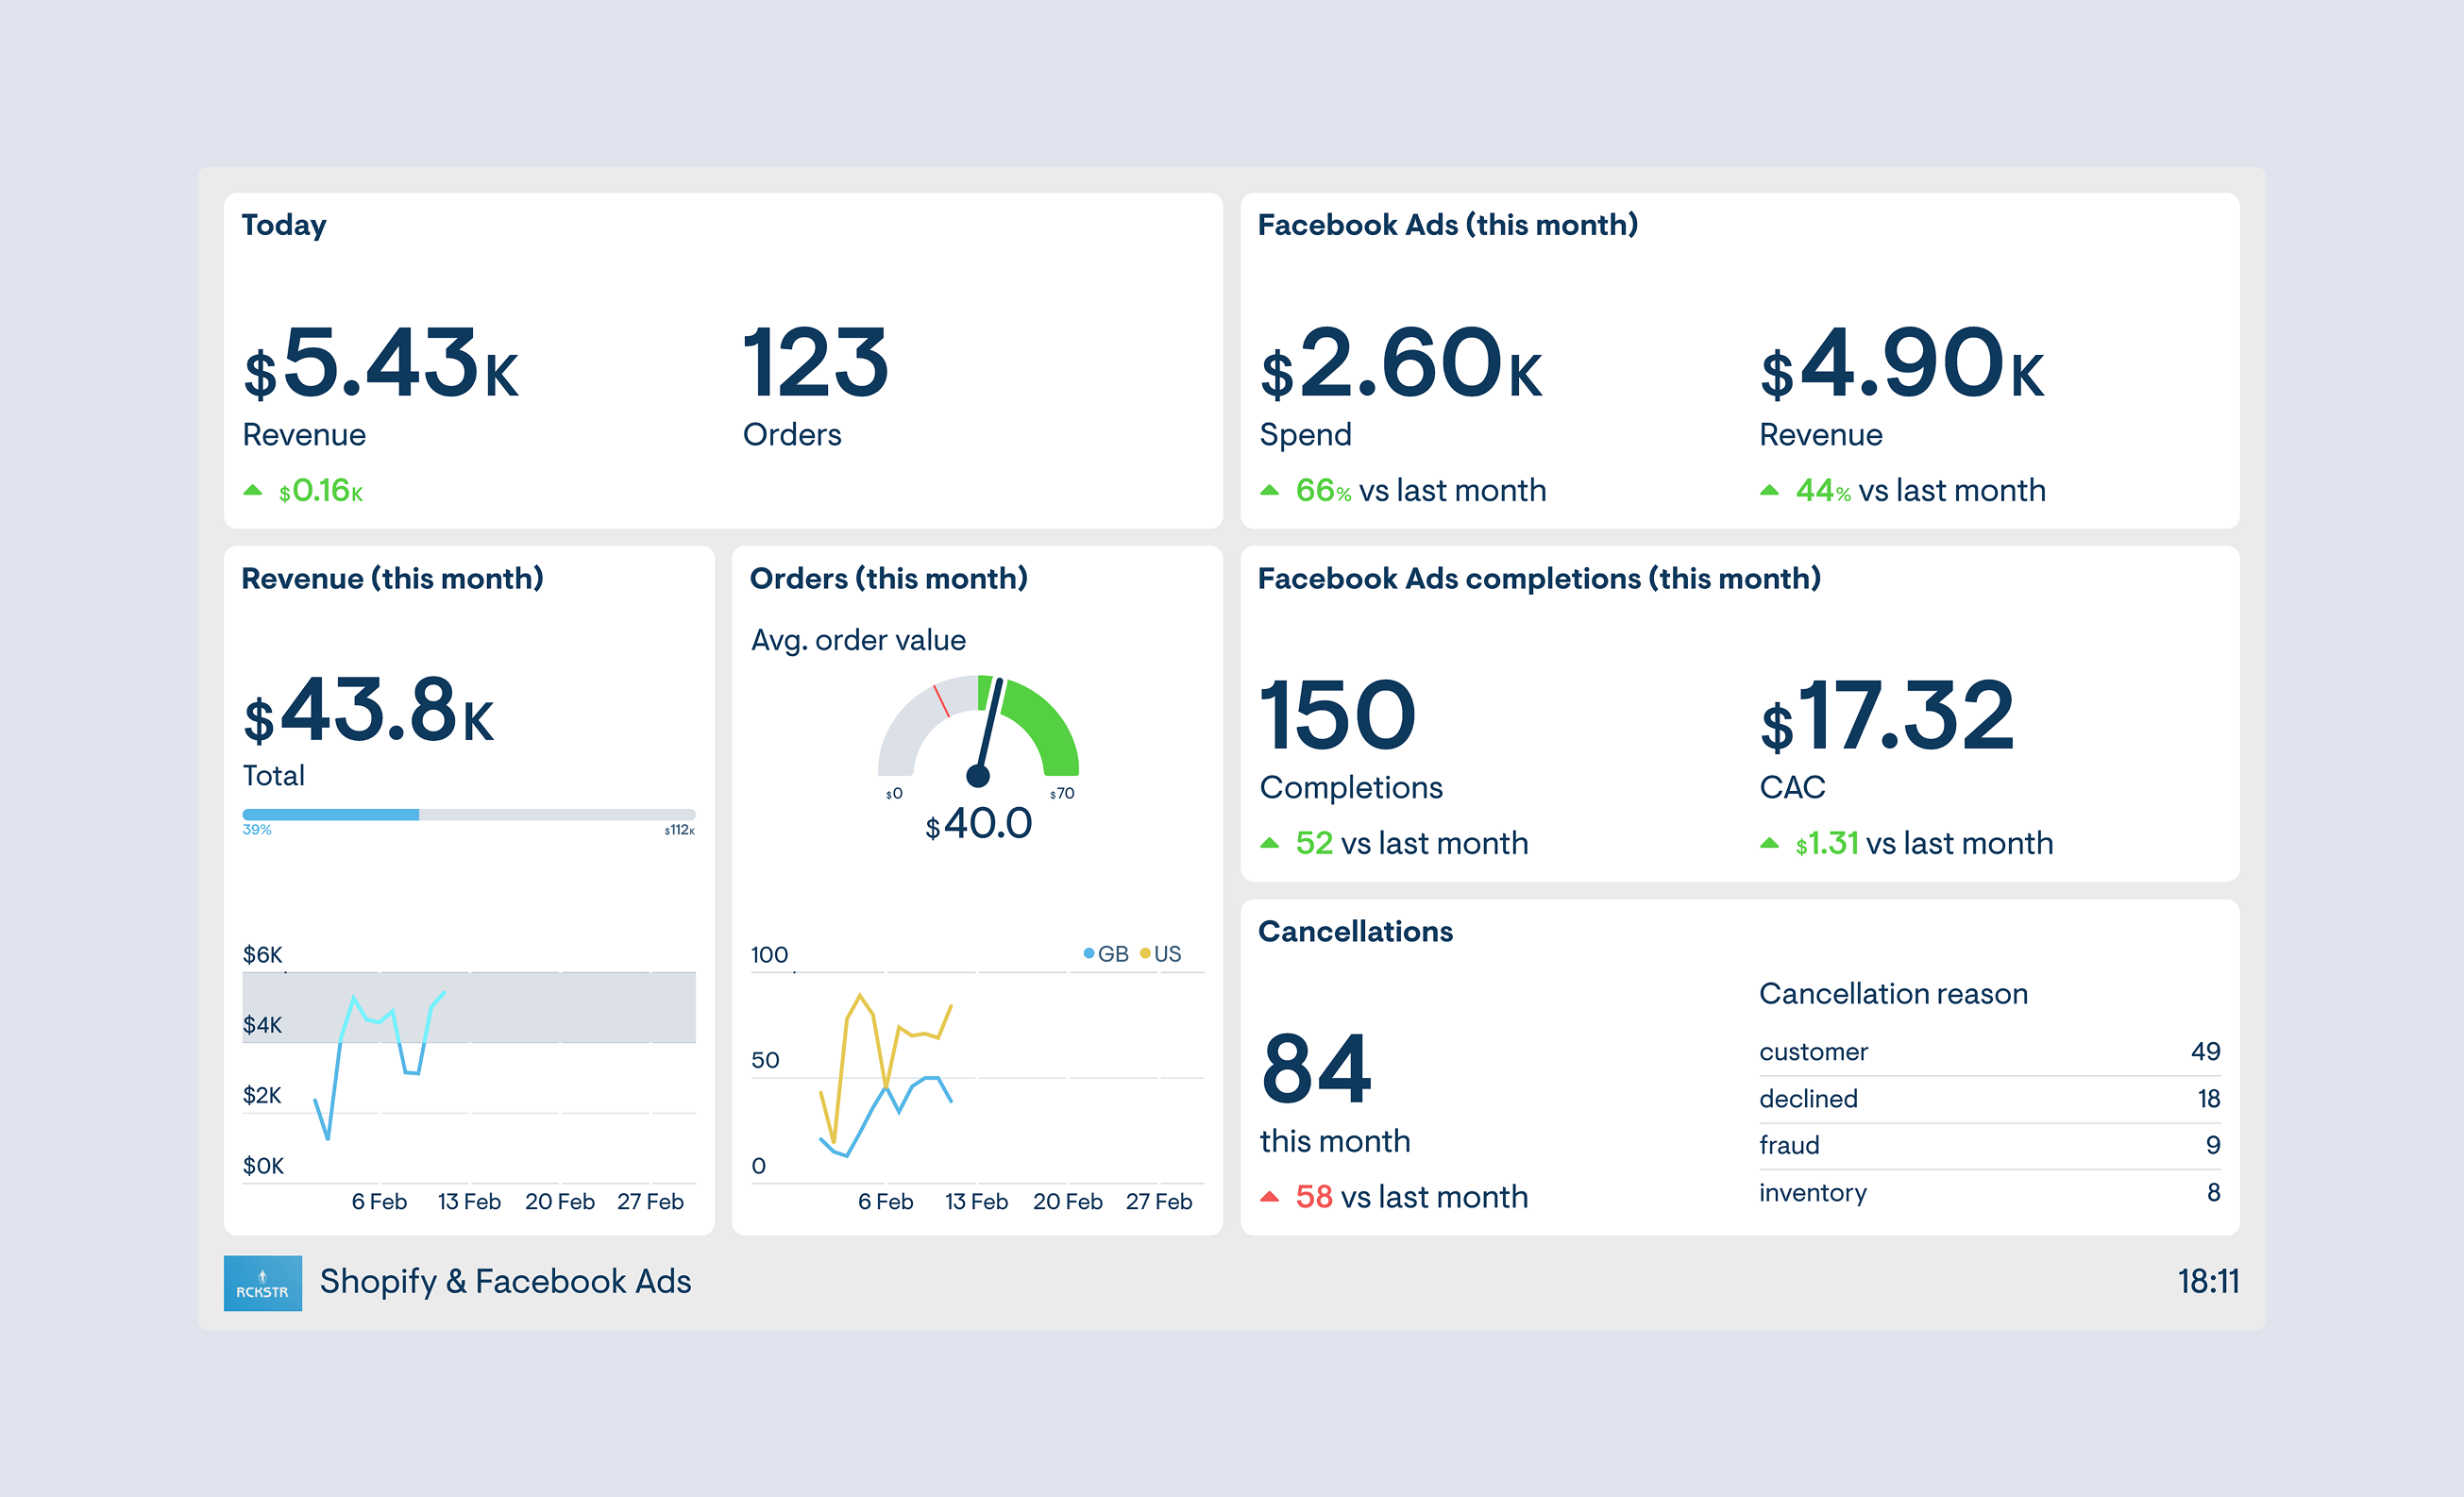Screen dimensions: 2464x1497
Task: Toggle the US legend series
Action: [1161, 953]
